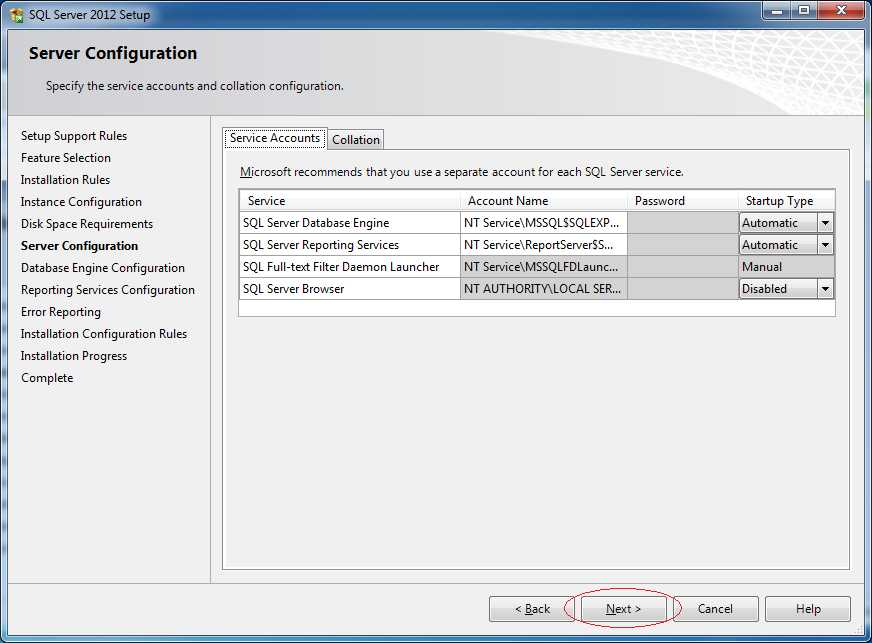Maximize the SQL Server 2012 Setup window
Viewport: 872px width, 643px height.
(x=804, y=10)
